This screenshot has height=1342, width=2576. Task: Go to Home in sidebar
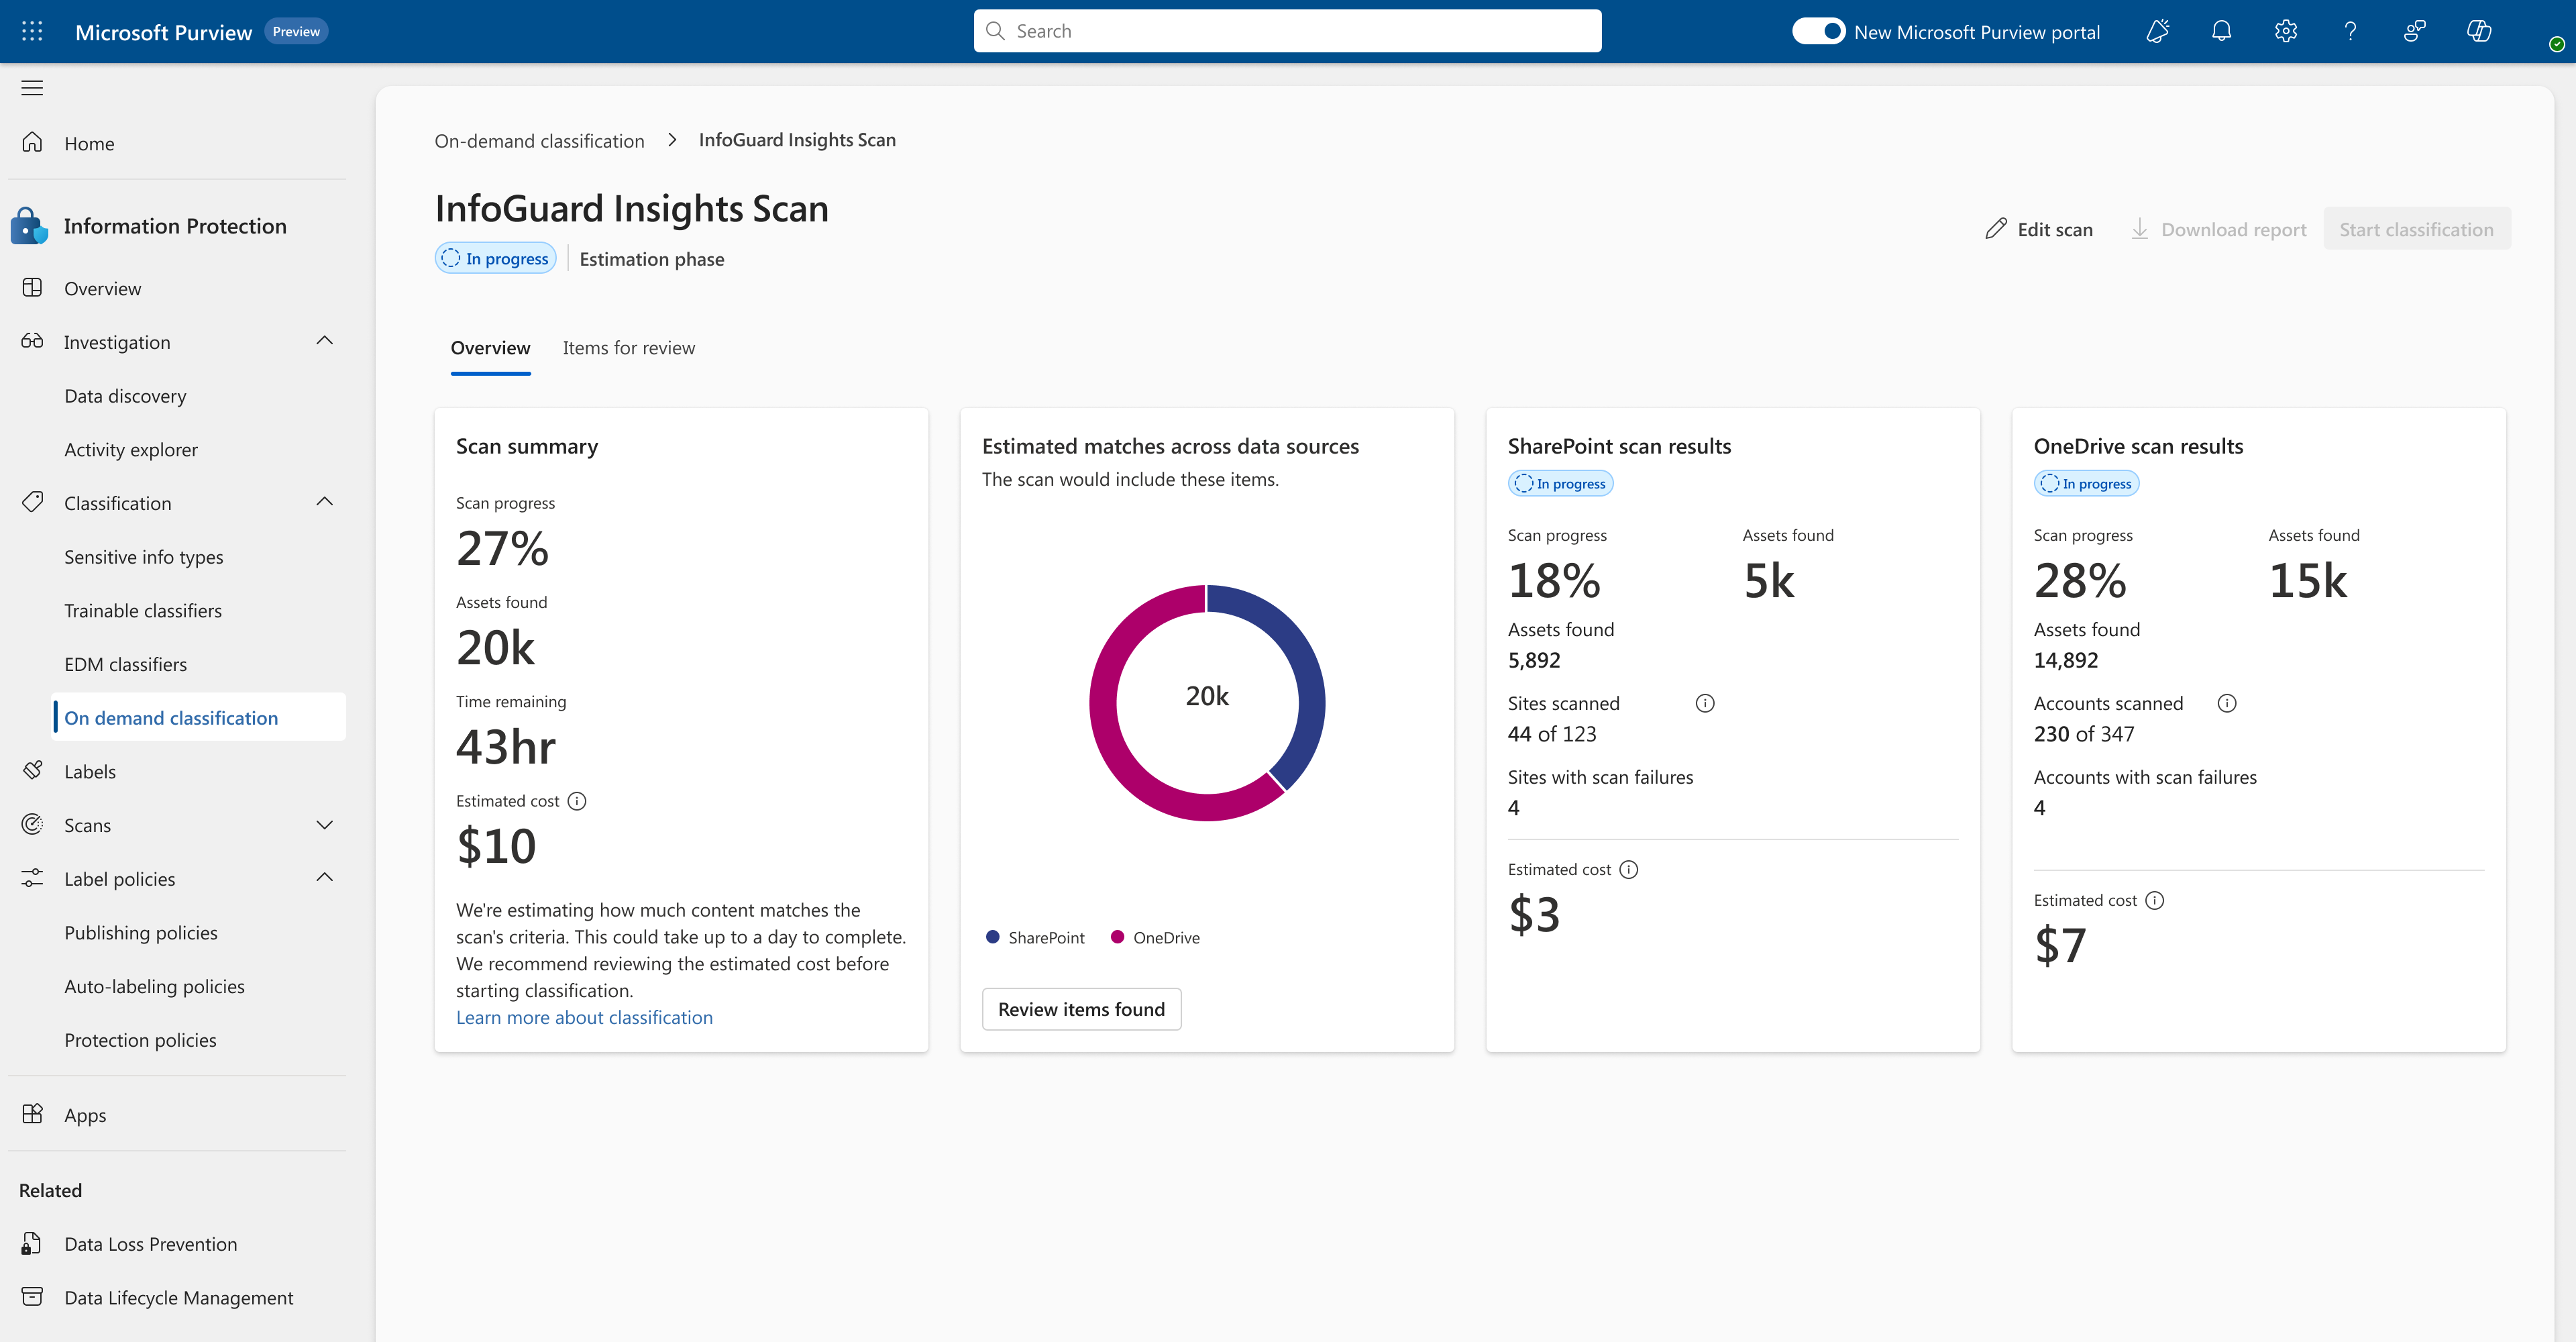click(x=89, y=143)
